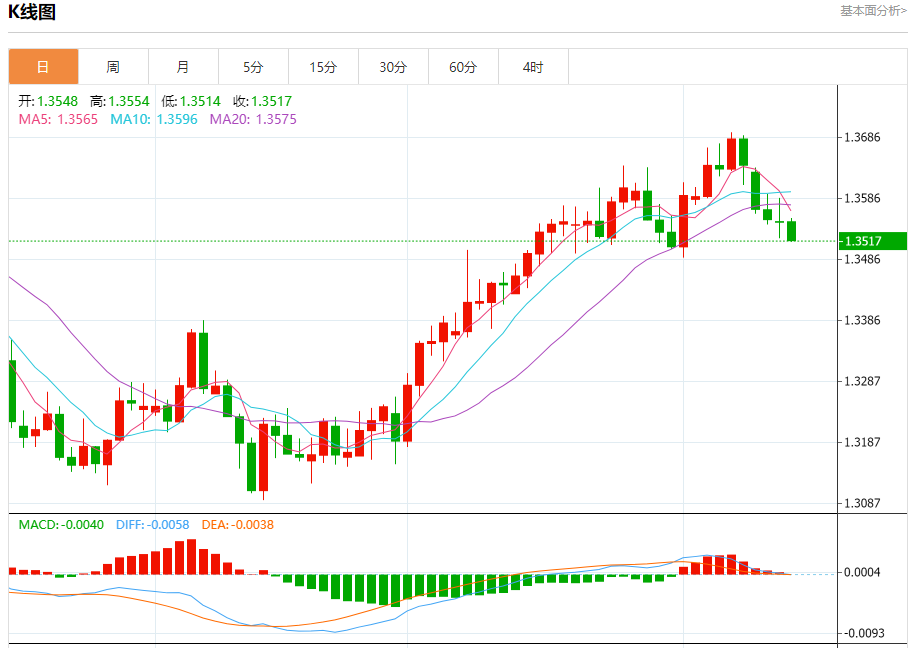The height and width of the screenshot is (648, 917).
Task: Click the MA5: 1.3565 label
Action: (58, 119)
